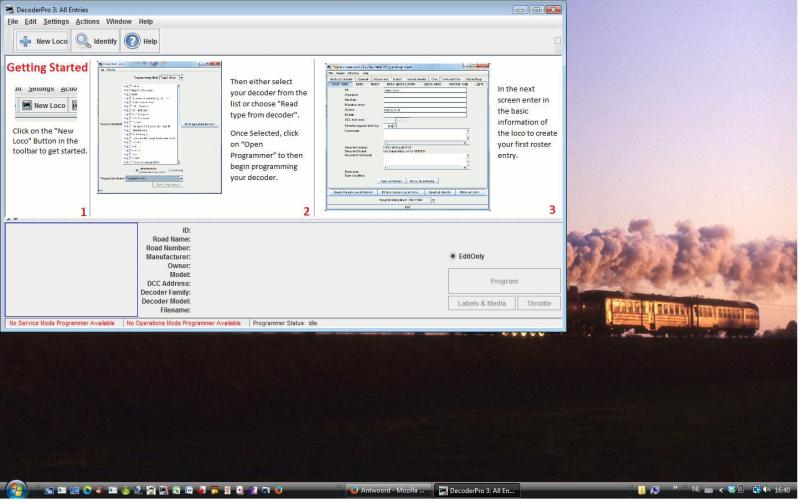Open the Window menu
This screenshot has width=800, height=503.
[x=119, y=21]
